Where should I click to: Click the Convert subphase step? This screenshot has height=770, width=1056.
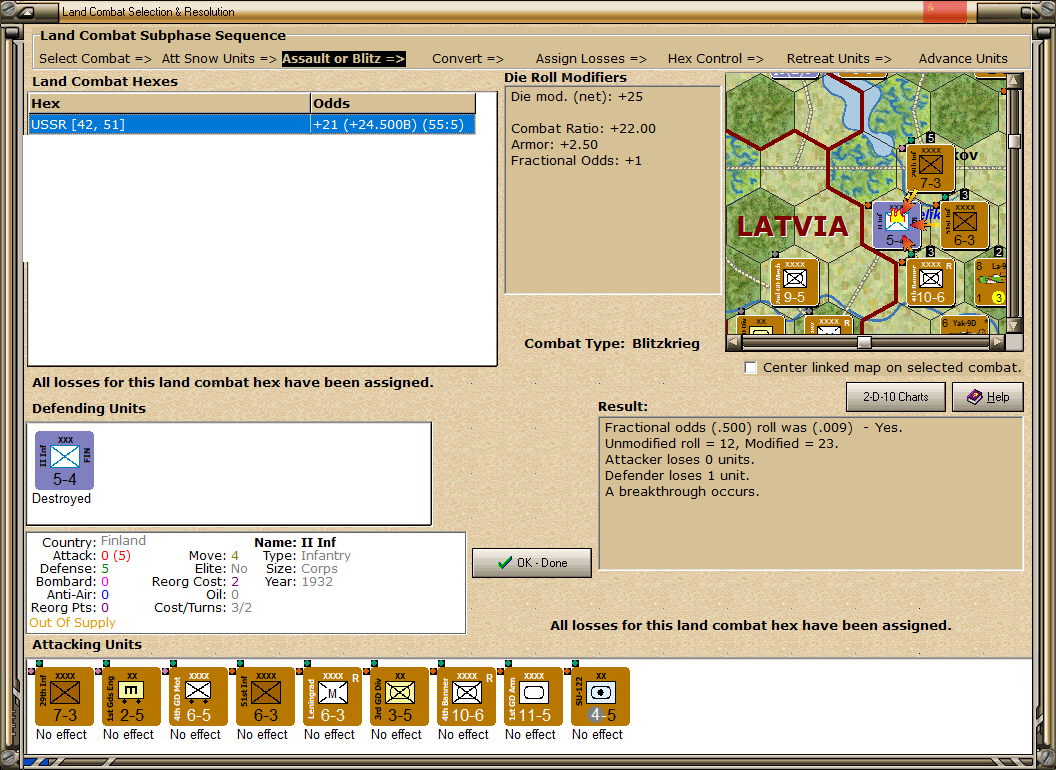[x=467, y=59]
